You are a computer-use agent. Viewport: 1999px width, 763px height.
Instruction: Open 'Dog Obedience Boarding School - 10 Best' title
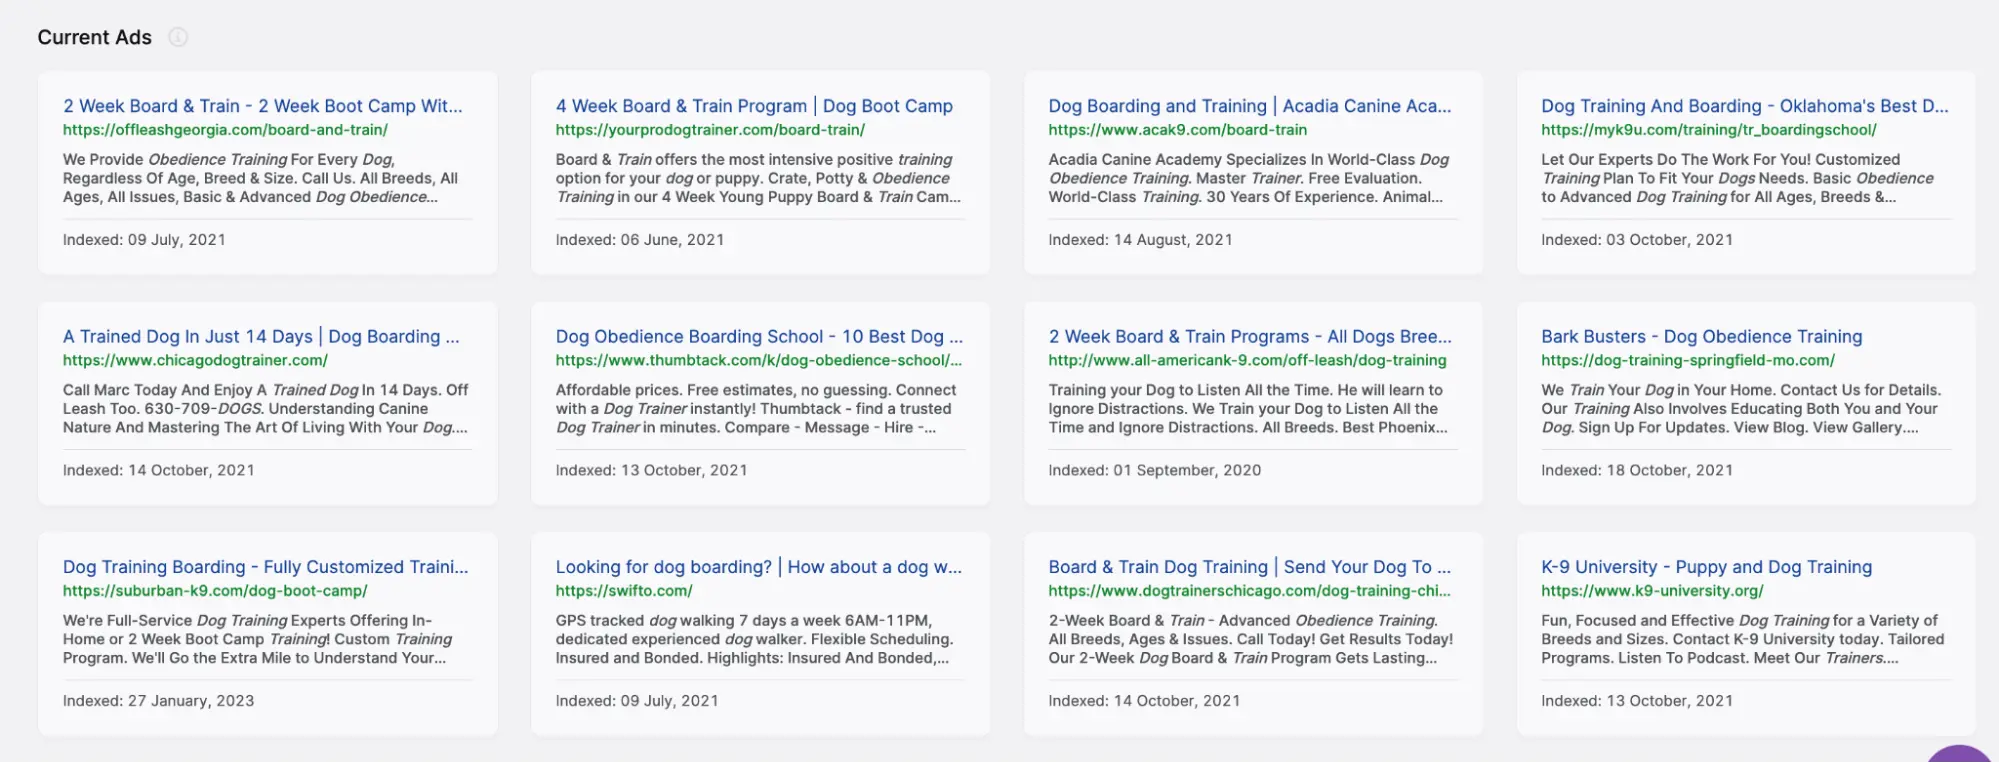[759, 337]
